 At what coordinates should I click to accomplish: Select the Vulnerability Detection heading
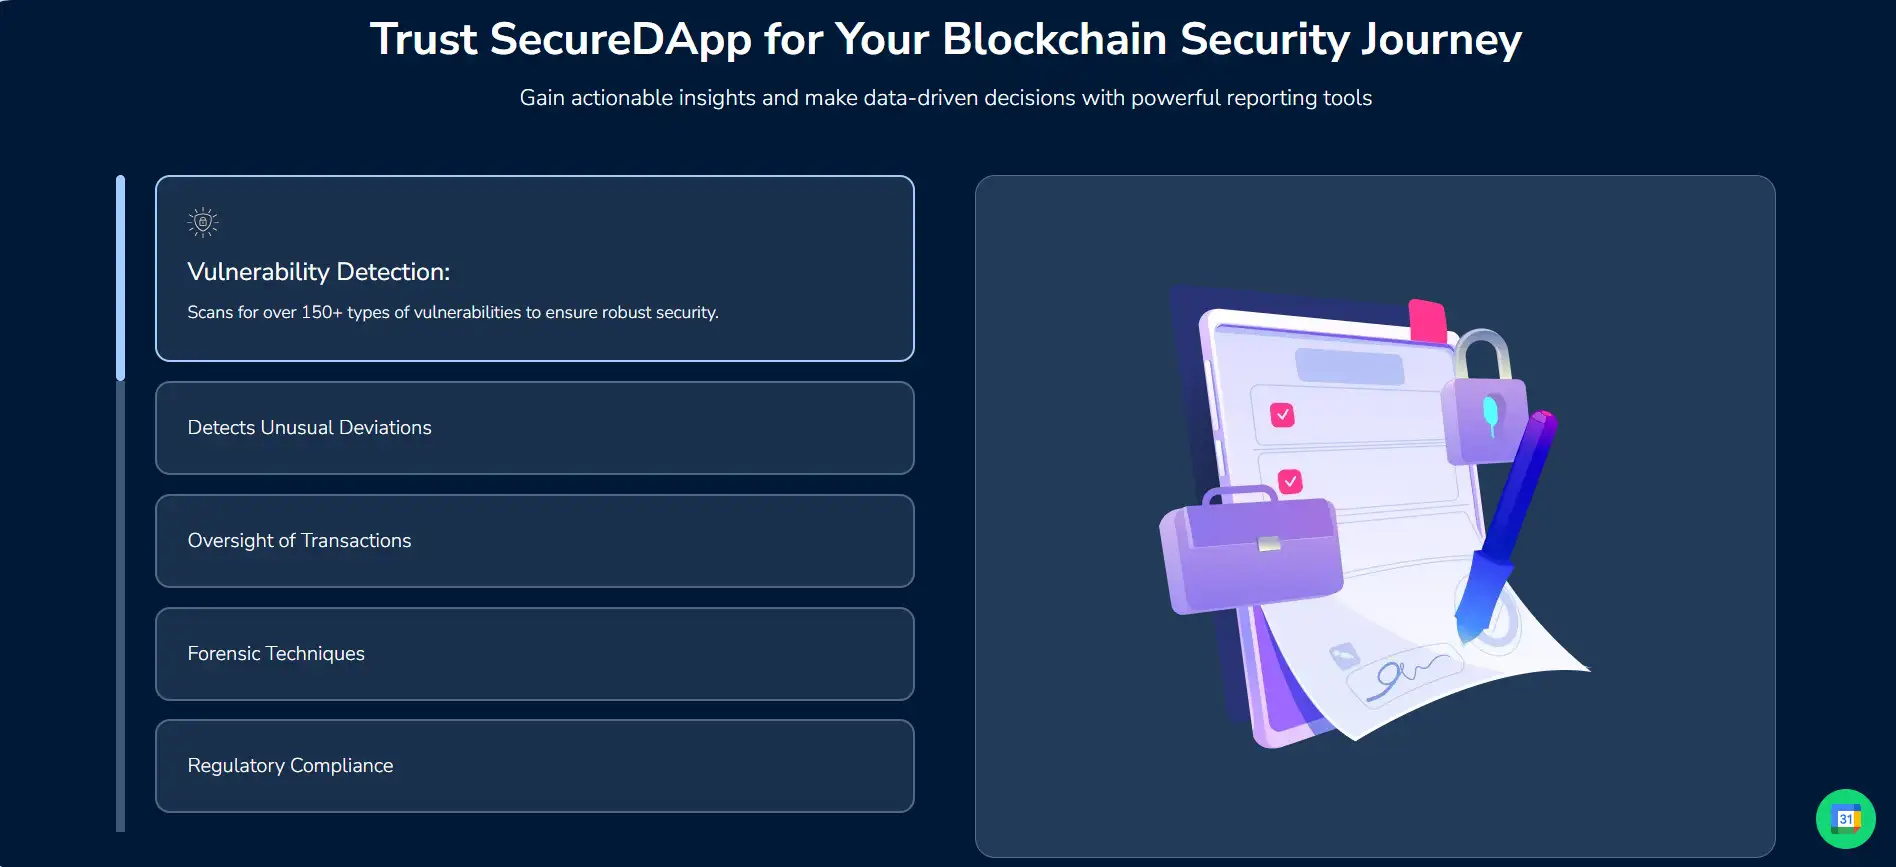click(319, 272)
